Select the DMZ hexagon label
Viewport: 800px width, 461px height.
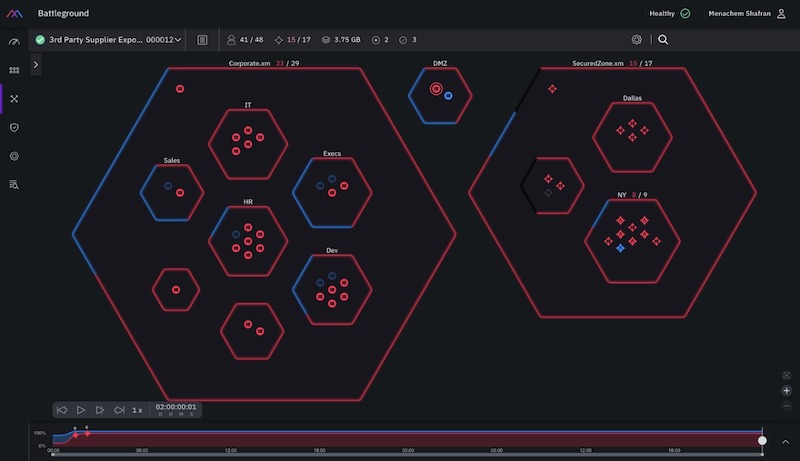pyautogui.click(x=440, y=63)
